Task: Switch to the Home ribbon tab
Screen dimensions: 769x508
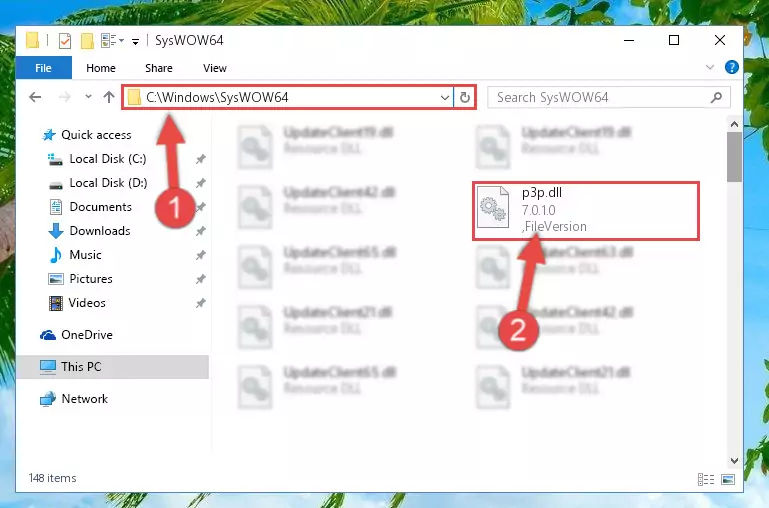Action: (101, 68)
